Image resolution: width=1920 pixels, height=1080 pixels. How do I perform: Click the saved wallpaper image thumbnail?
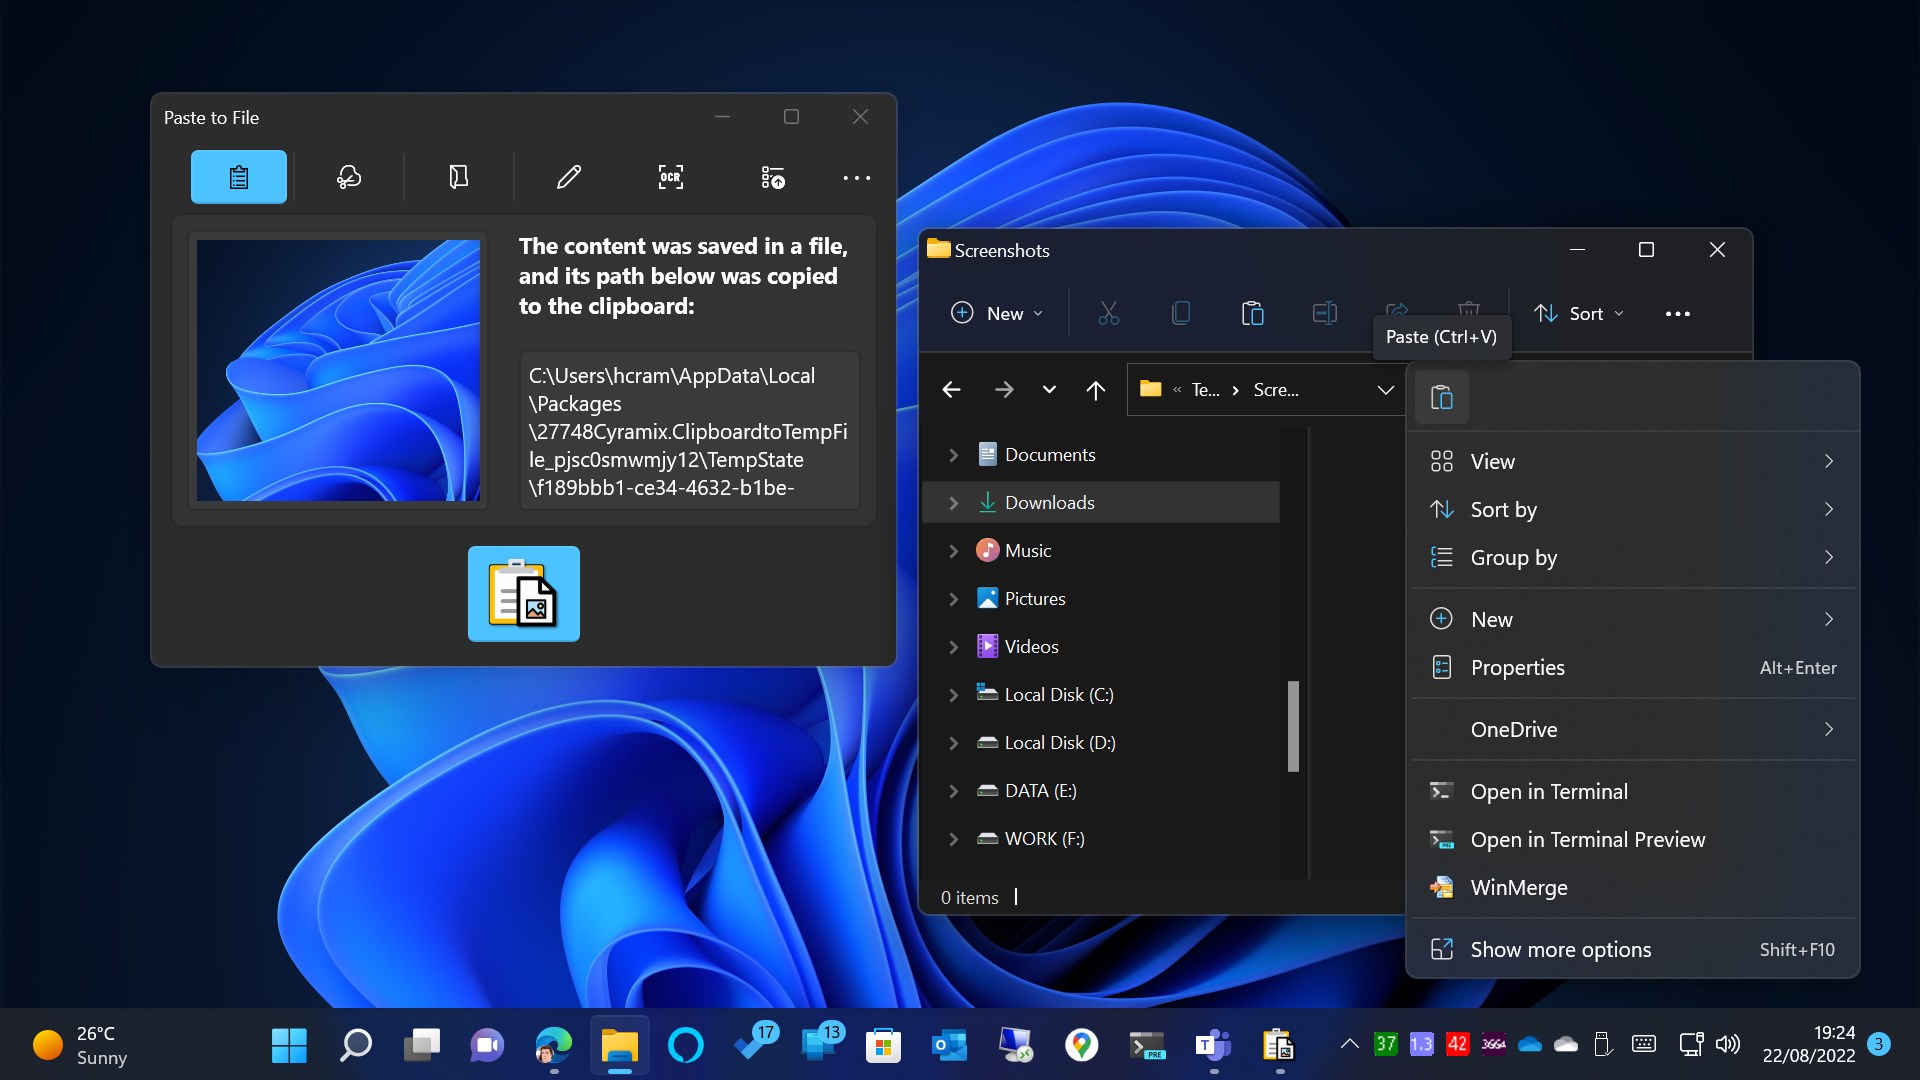[338, 370]
